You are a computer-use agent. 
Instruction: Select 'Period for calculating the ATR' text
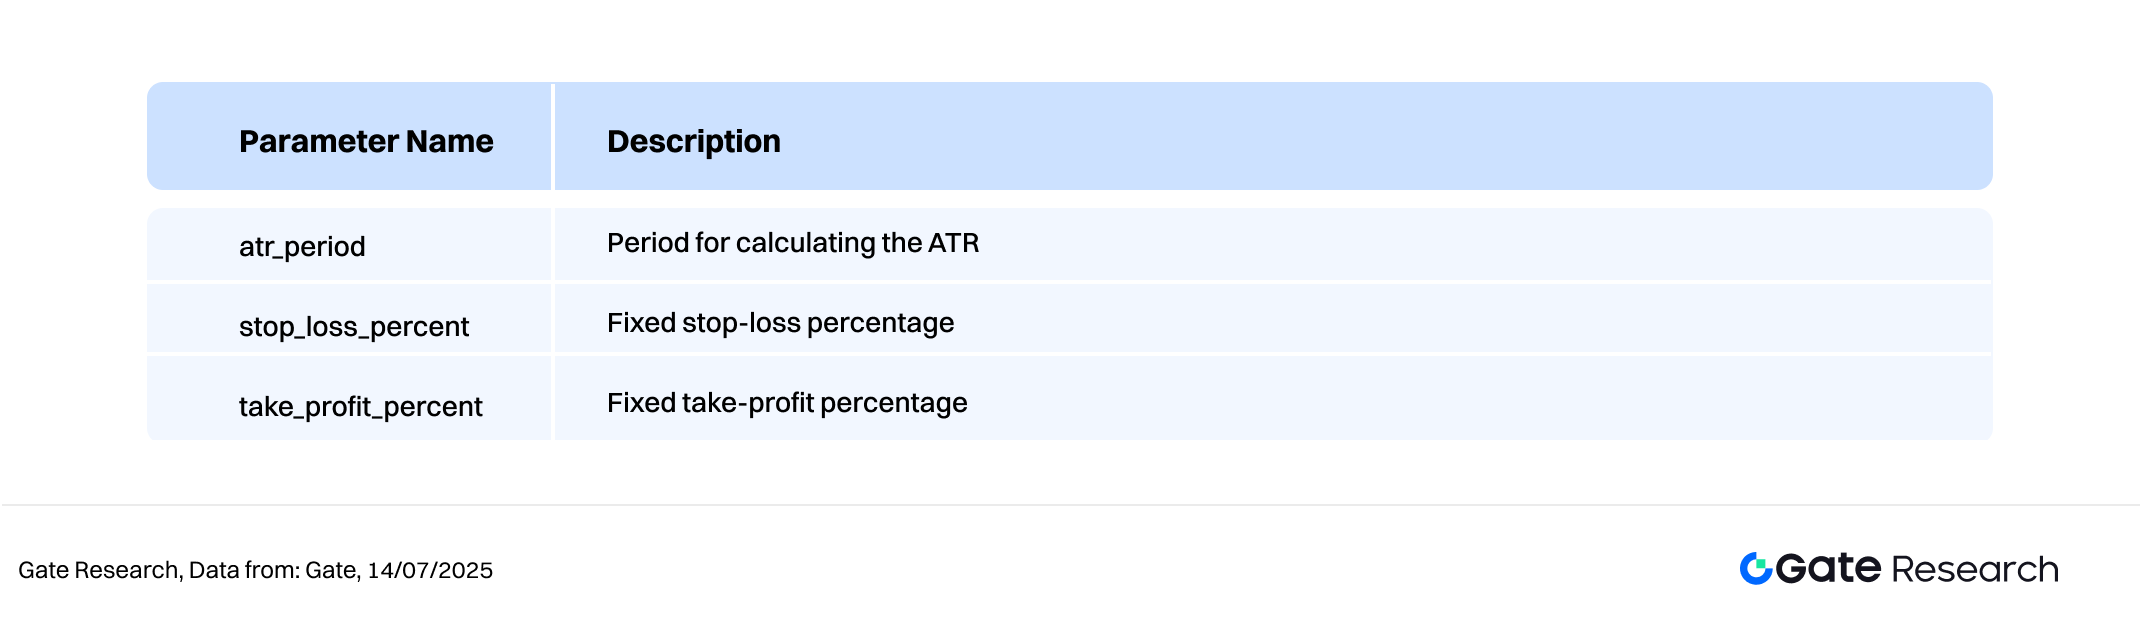793,243
